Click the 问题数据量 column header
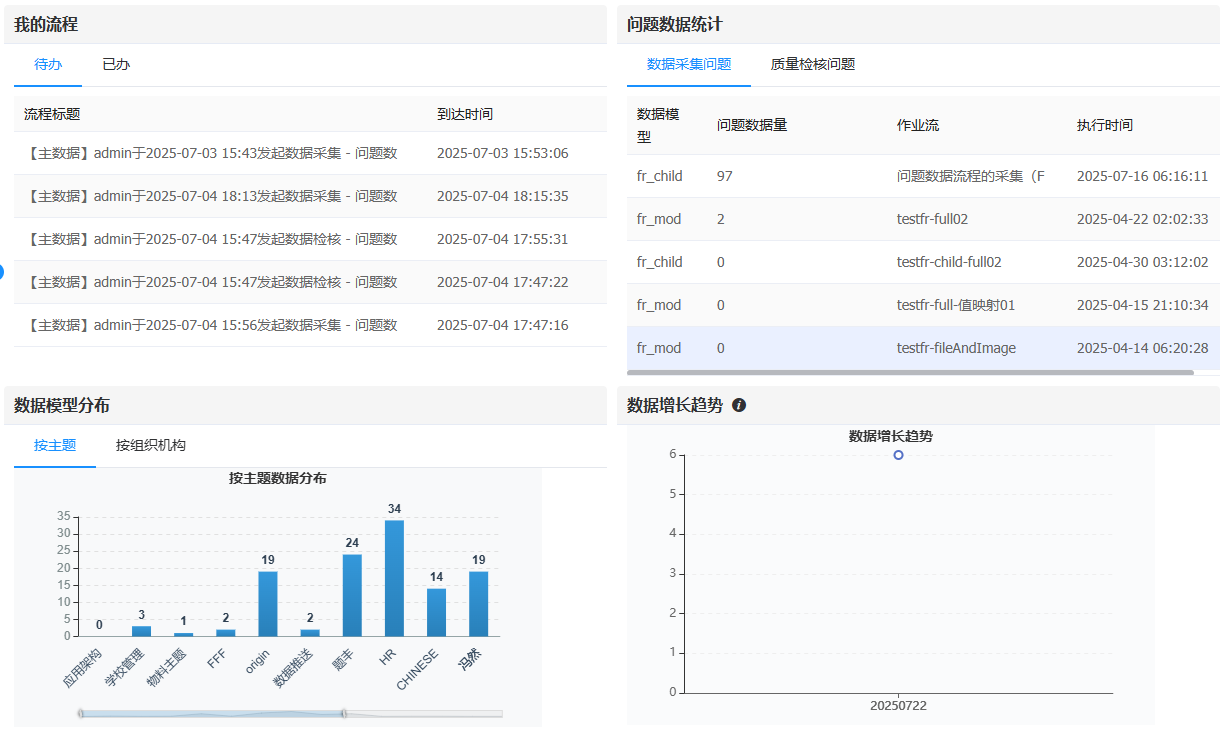 [x=752, y=126]
